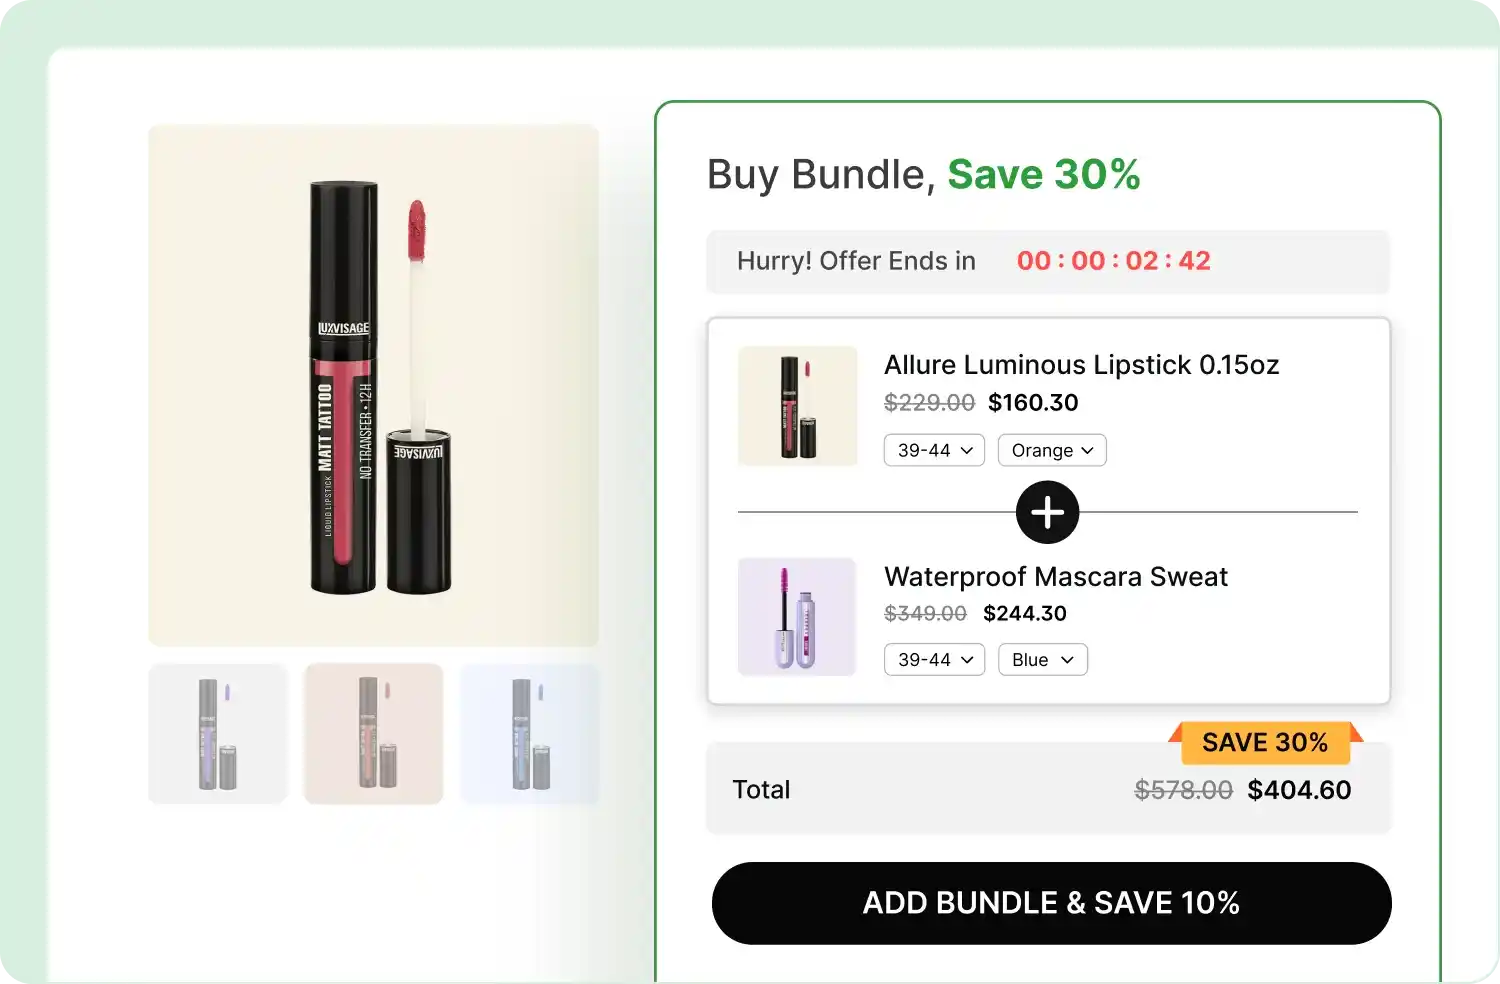1500x984 pixels.
Task: Select the beige variant thumbnail in the middle
Action: [x=373, y=733]
